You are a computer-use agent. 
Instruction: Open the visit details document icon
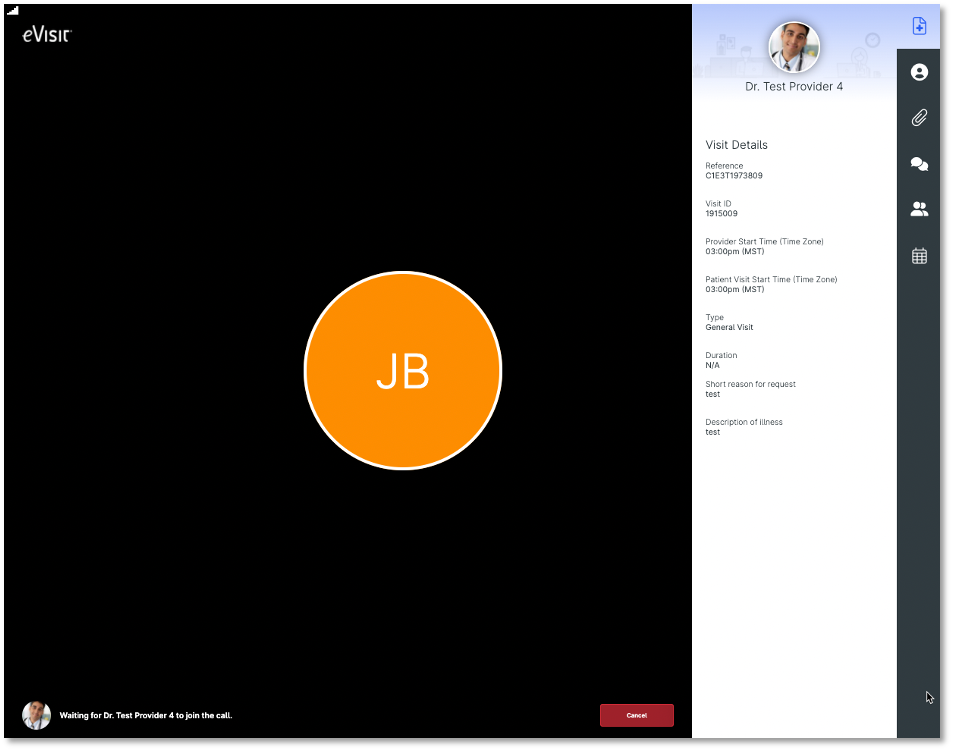tap(919, 26)
